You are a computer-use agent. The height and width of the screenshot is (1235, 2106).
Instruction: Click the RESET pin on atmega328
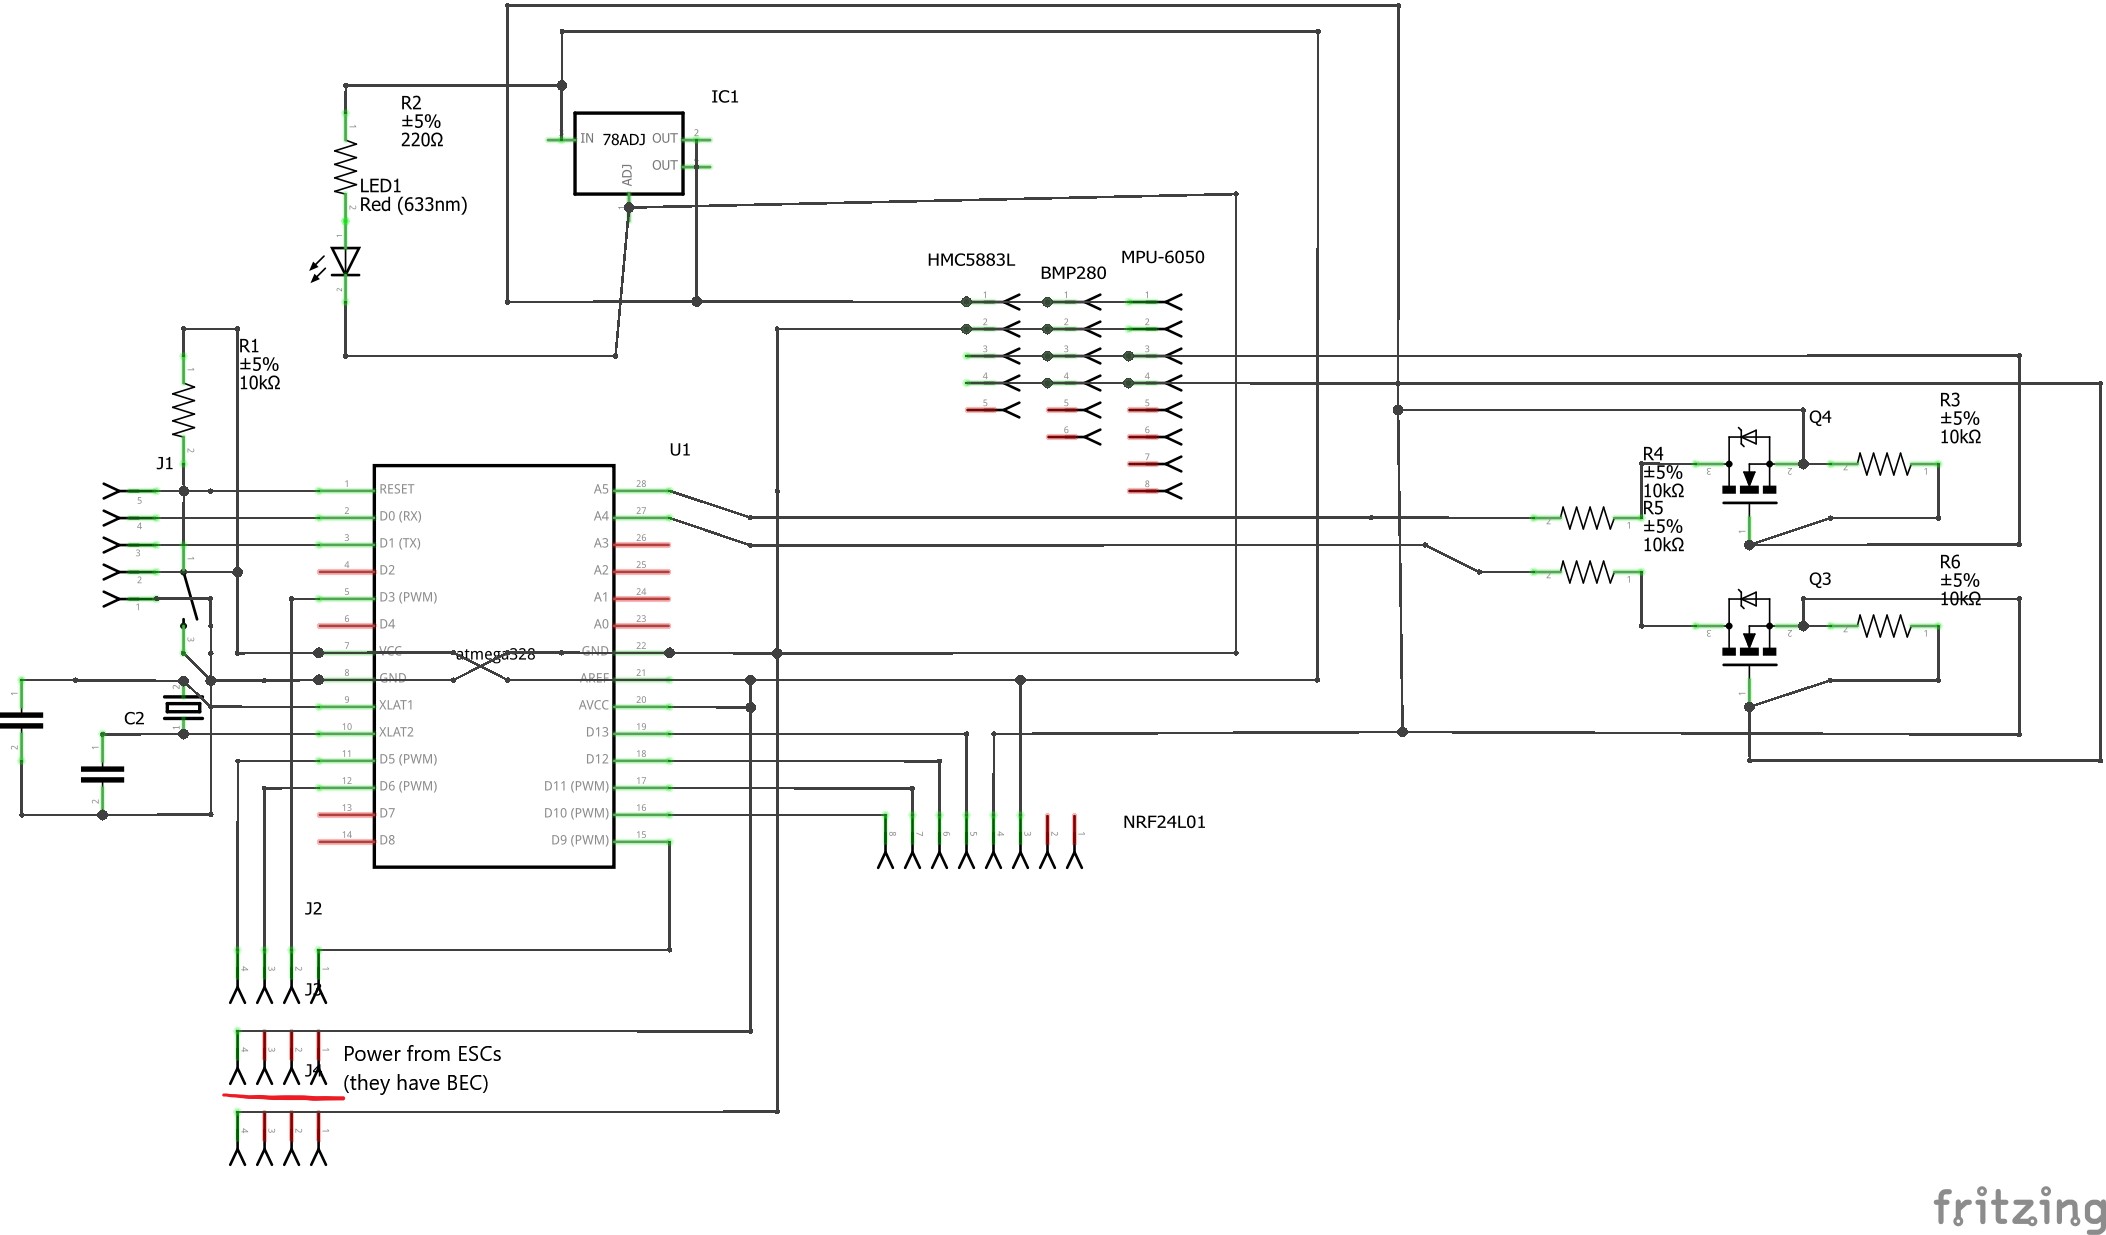[396, 489]
